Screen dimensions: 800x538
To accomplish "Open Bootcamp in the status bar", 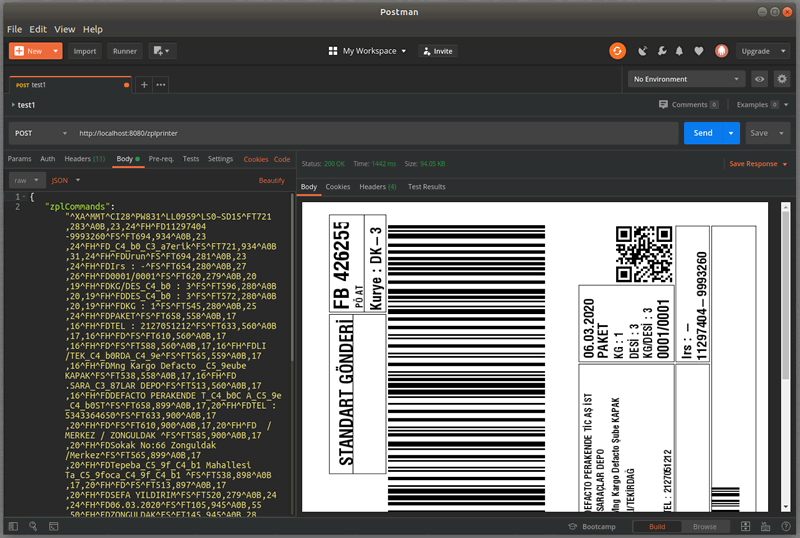I will pyautogui.click(x=592, y=526).
